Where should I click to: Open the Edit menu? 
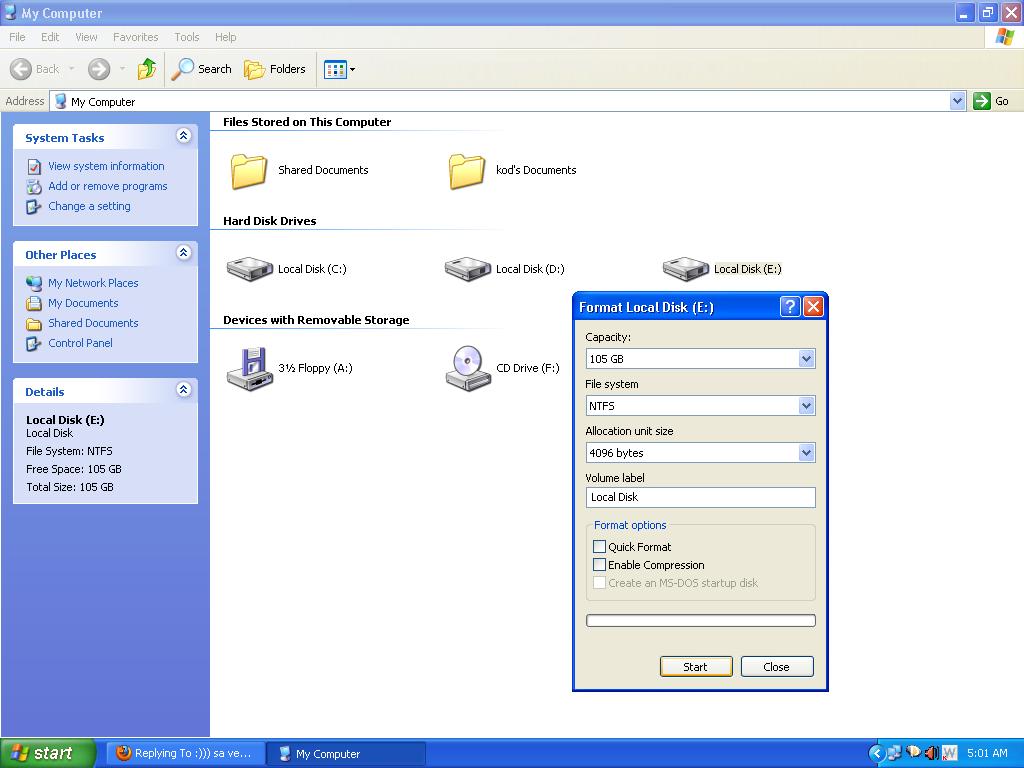[x=50, y=37]
